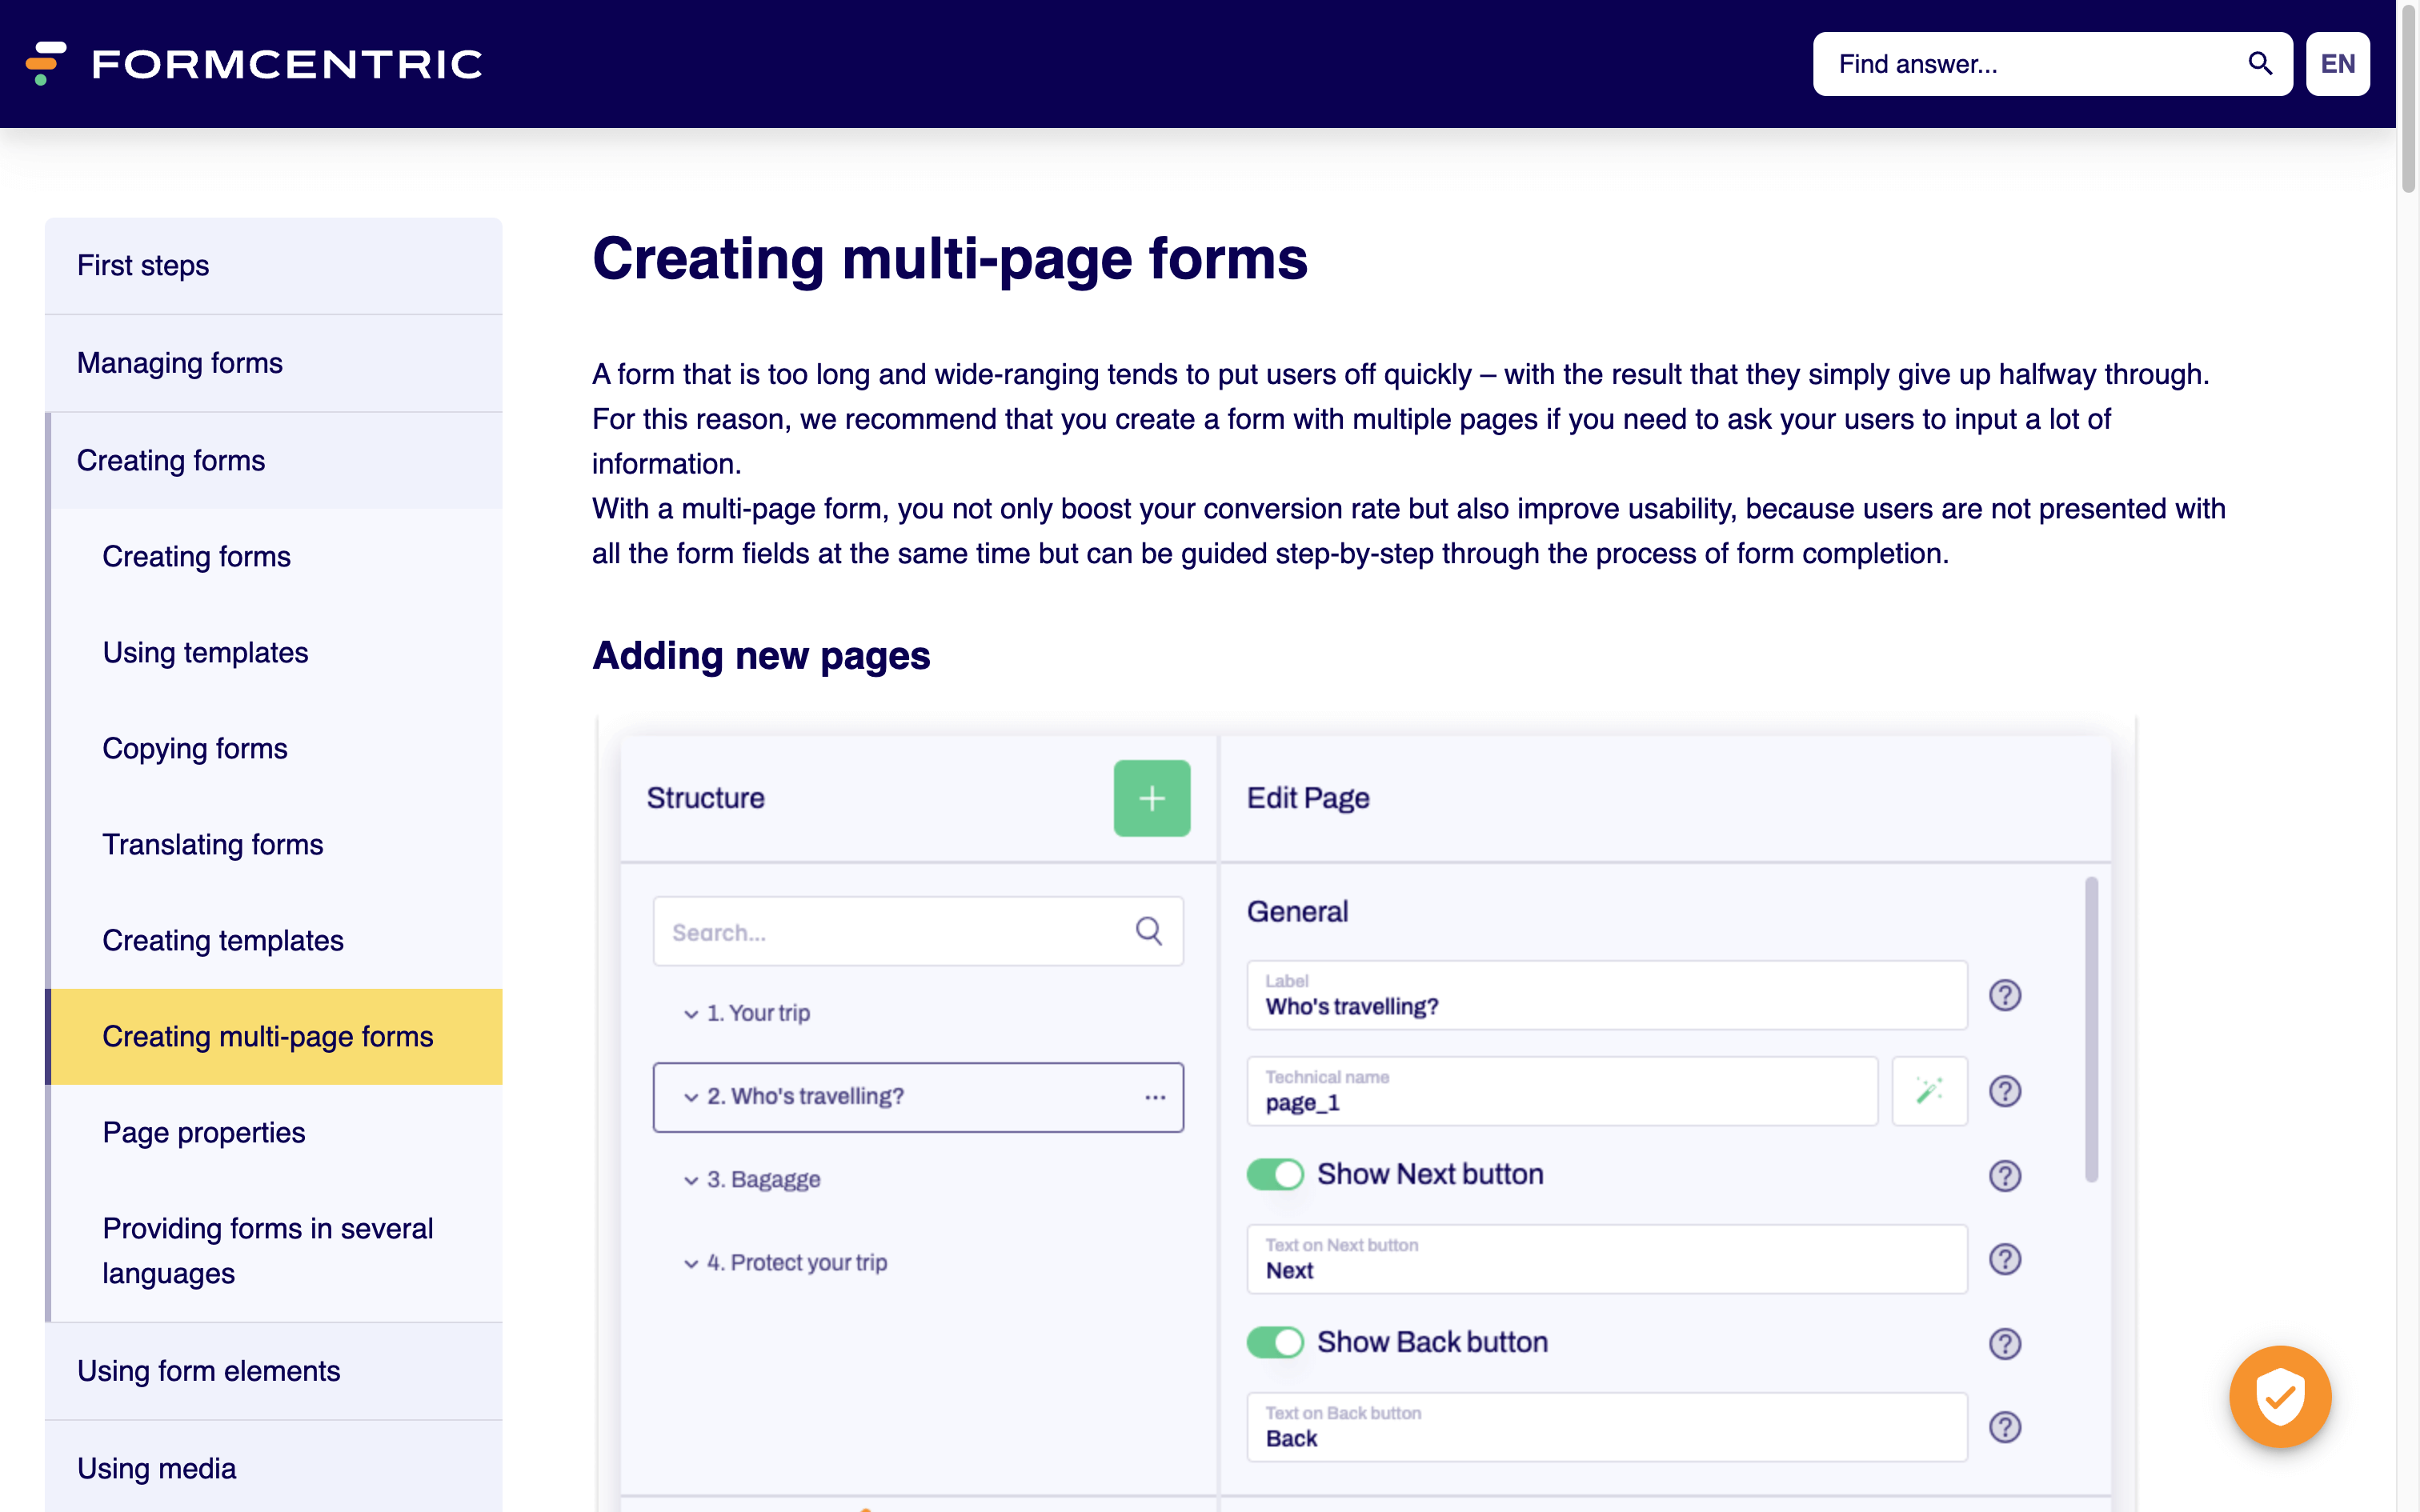The width and height of the screenshot is (2420, 1512).
Task: Click the Formcentric logo
Action: click(254, 64)
